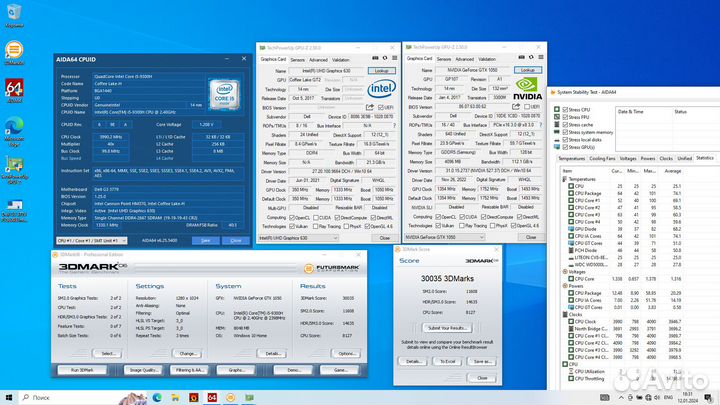Click Run 3DMark button
The width and height of the screenshot is (720, 405).
click(82, 370)
